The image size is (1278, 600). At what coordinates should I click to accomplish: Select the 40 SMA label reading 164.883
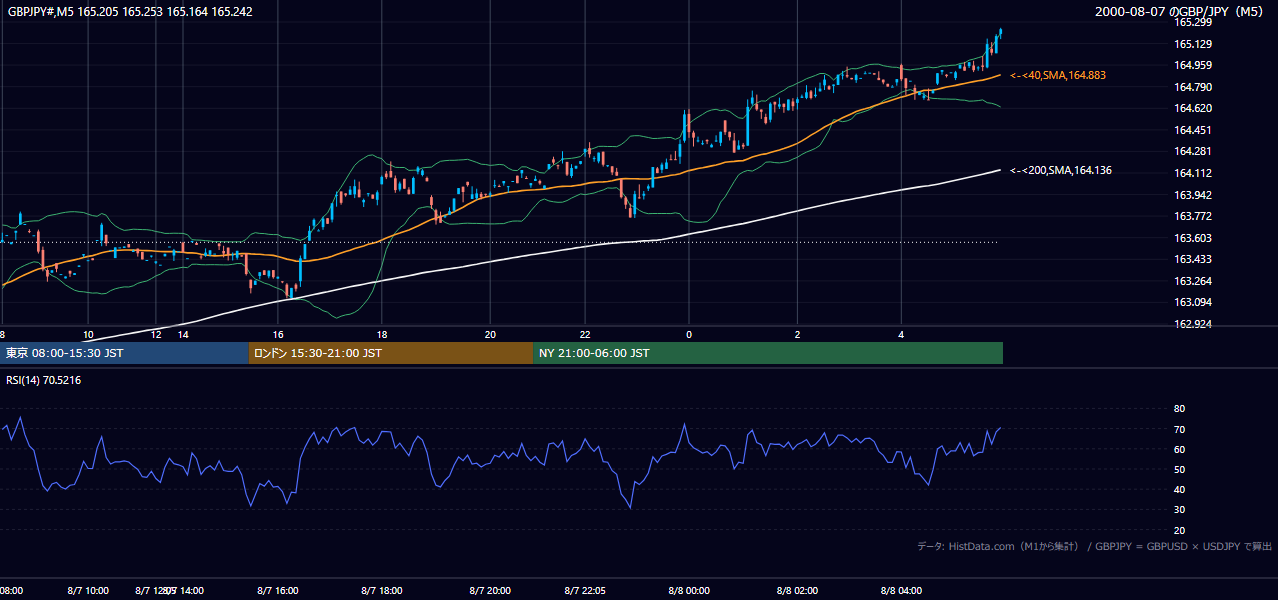[1058, 75]
